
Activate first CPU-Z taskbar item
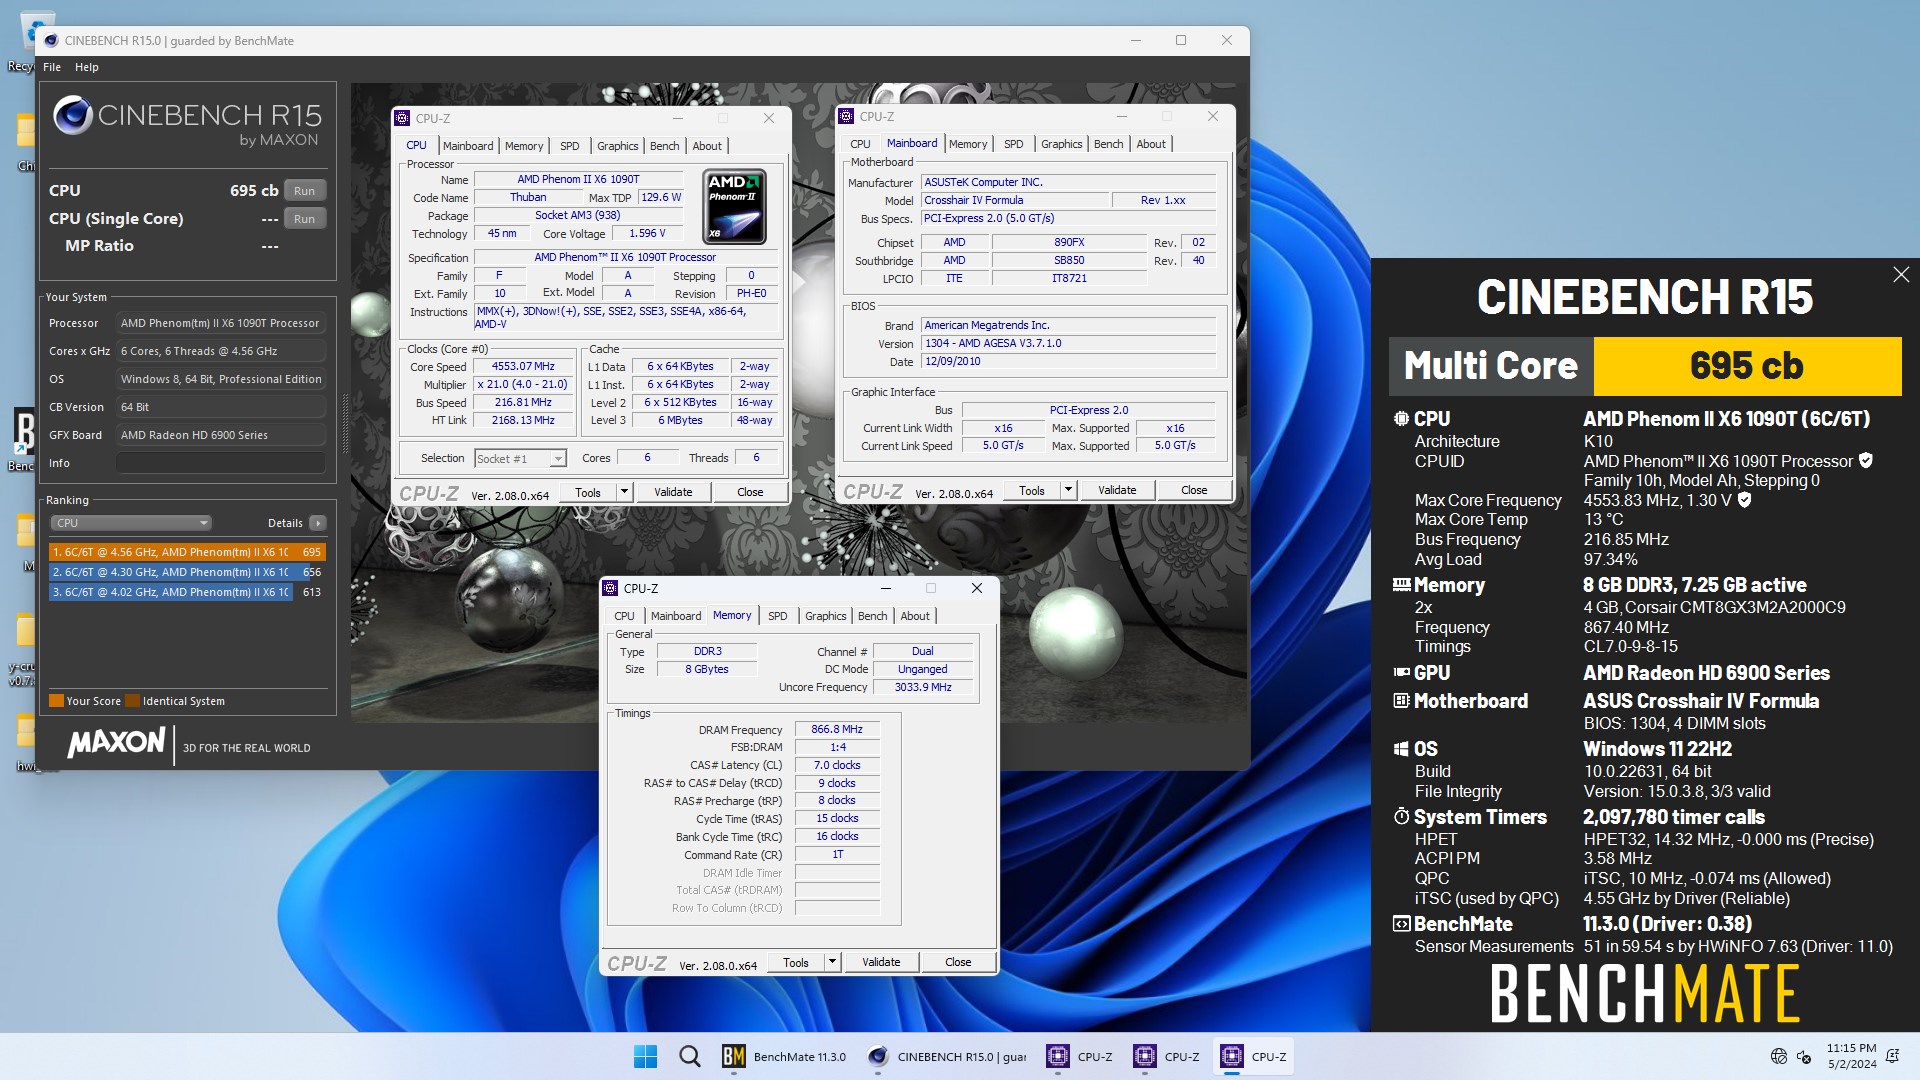pyautogui.click(x=1080, y=1056)
